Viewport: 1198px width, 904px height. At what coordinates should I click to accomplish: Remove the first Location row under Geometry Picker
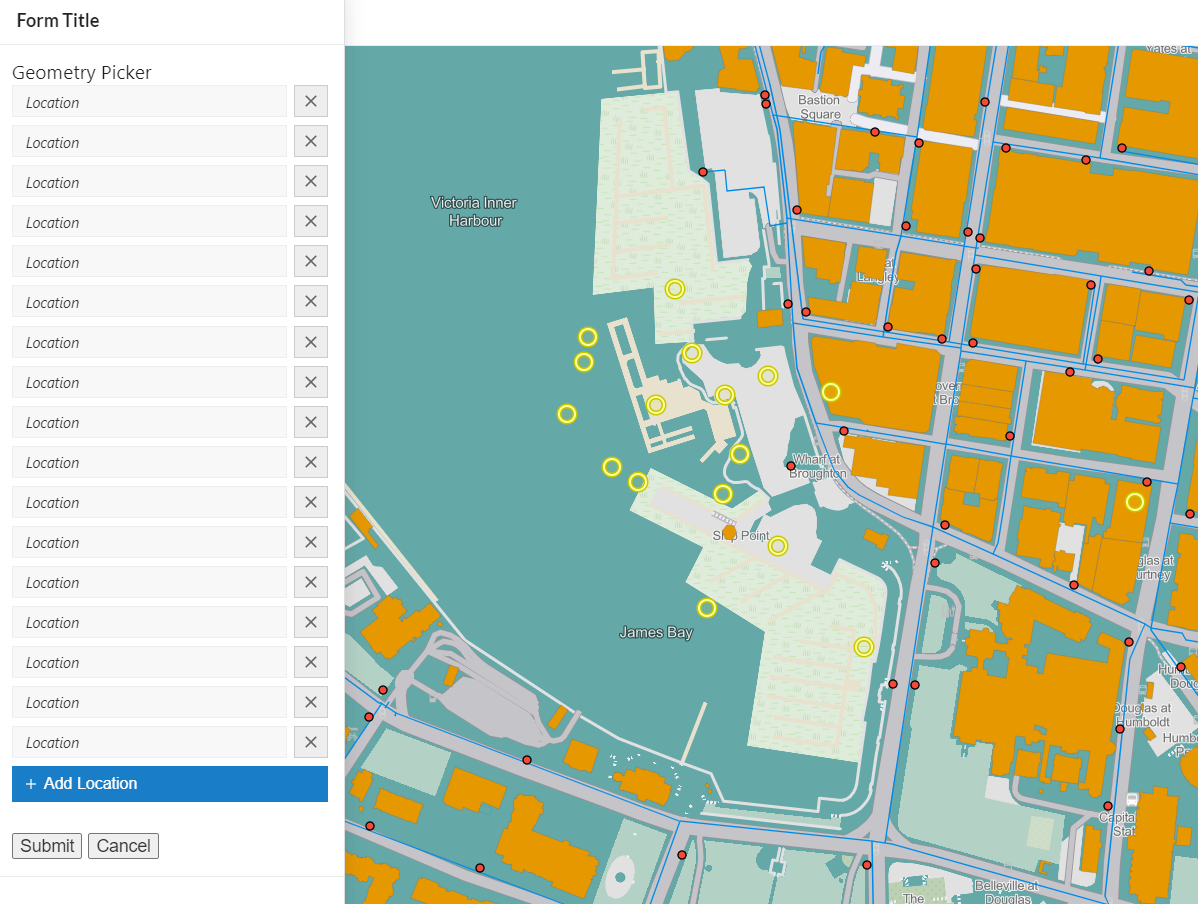click(311, 101)
